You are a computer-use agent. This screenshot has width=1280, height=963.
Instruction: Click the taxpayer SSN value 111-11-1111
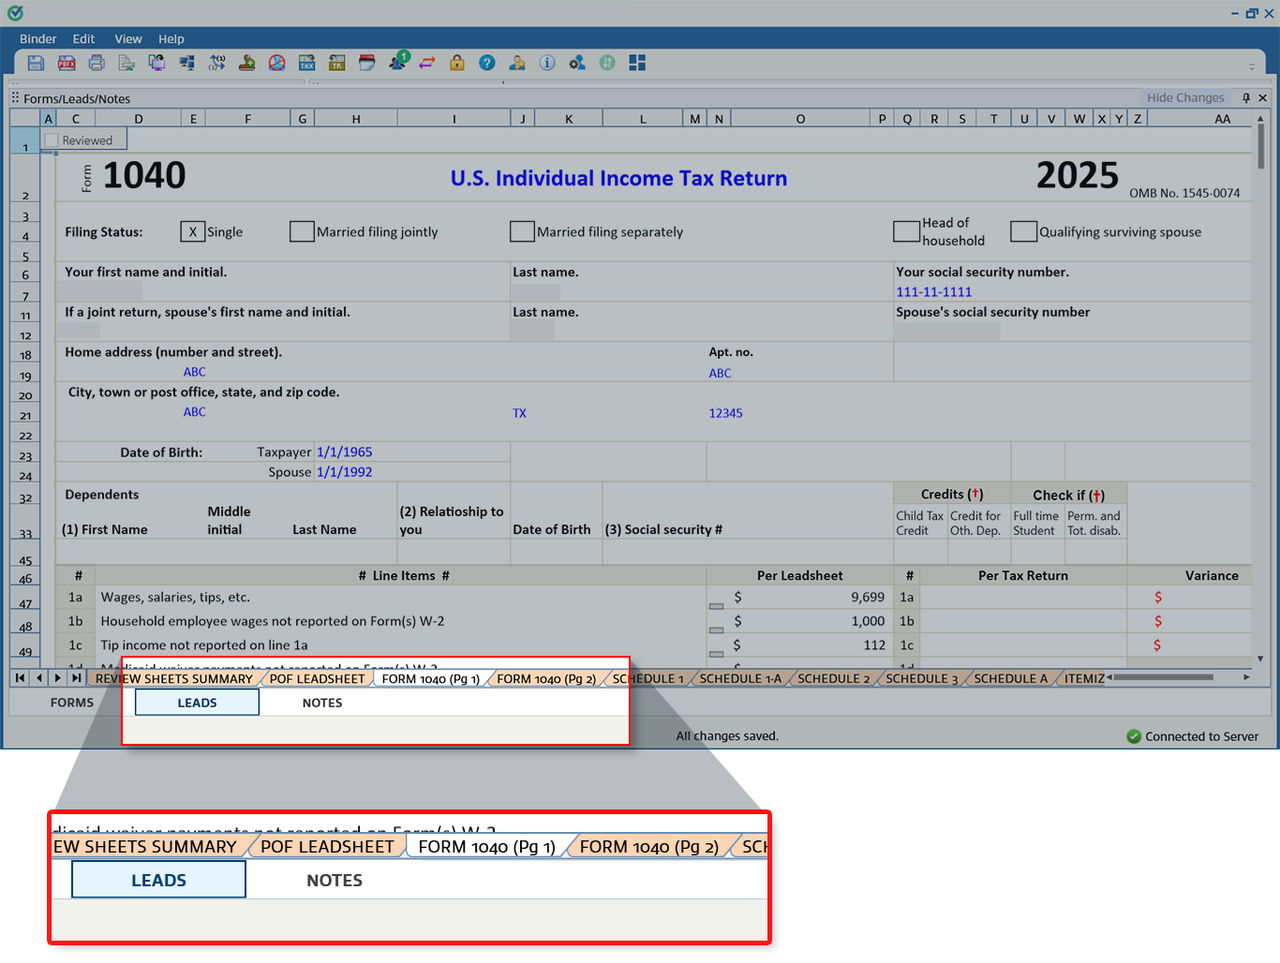tap(934, 292)
